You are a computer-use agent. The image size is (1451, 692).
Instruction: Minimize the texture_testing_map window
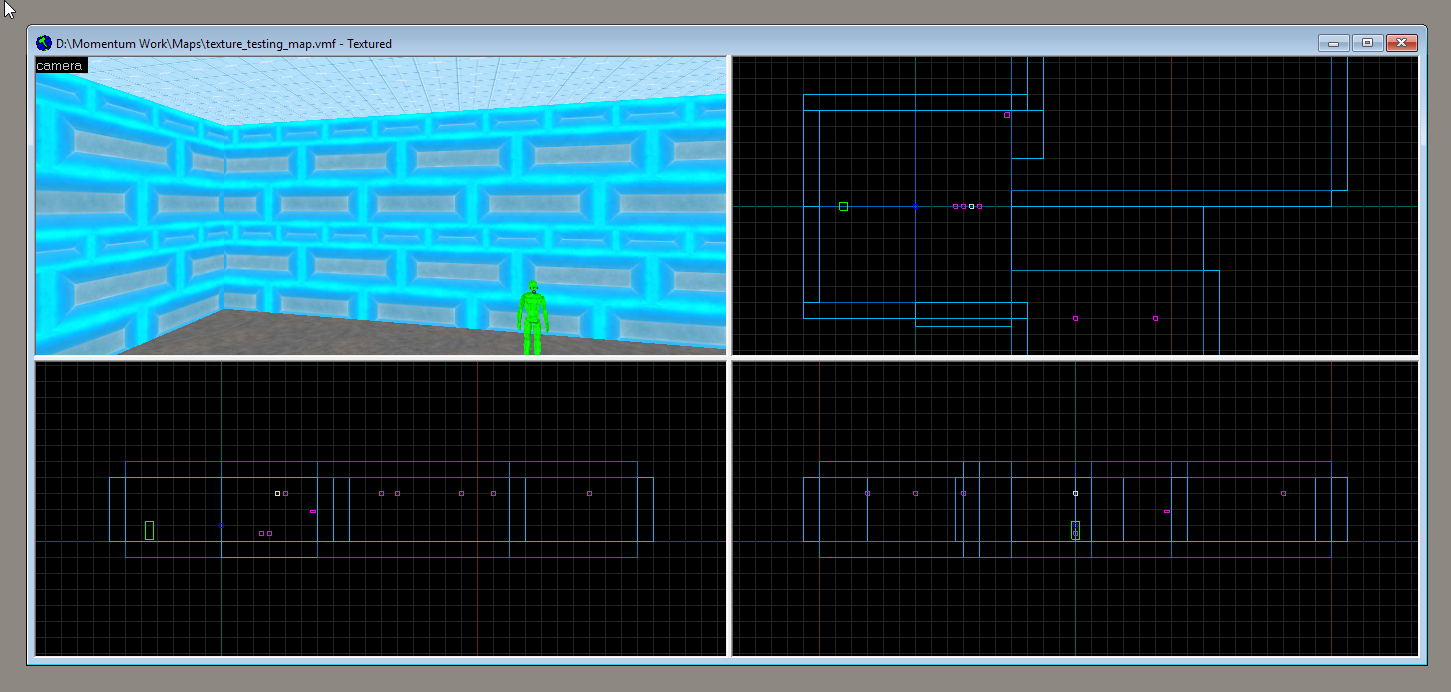coord(1334,43)
